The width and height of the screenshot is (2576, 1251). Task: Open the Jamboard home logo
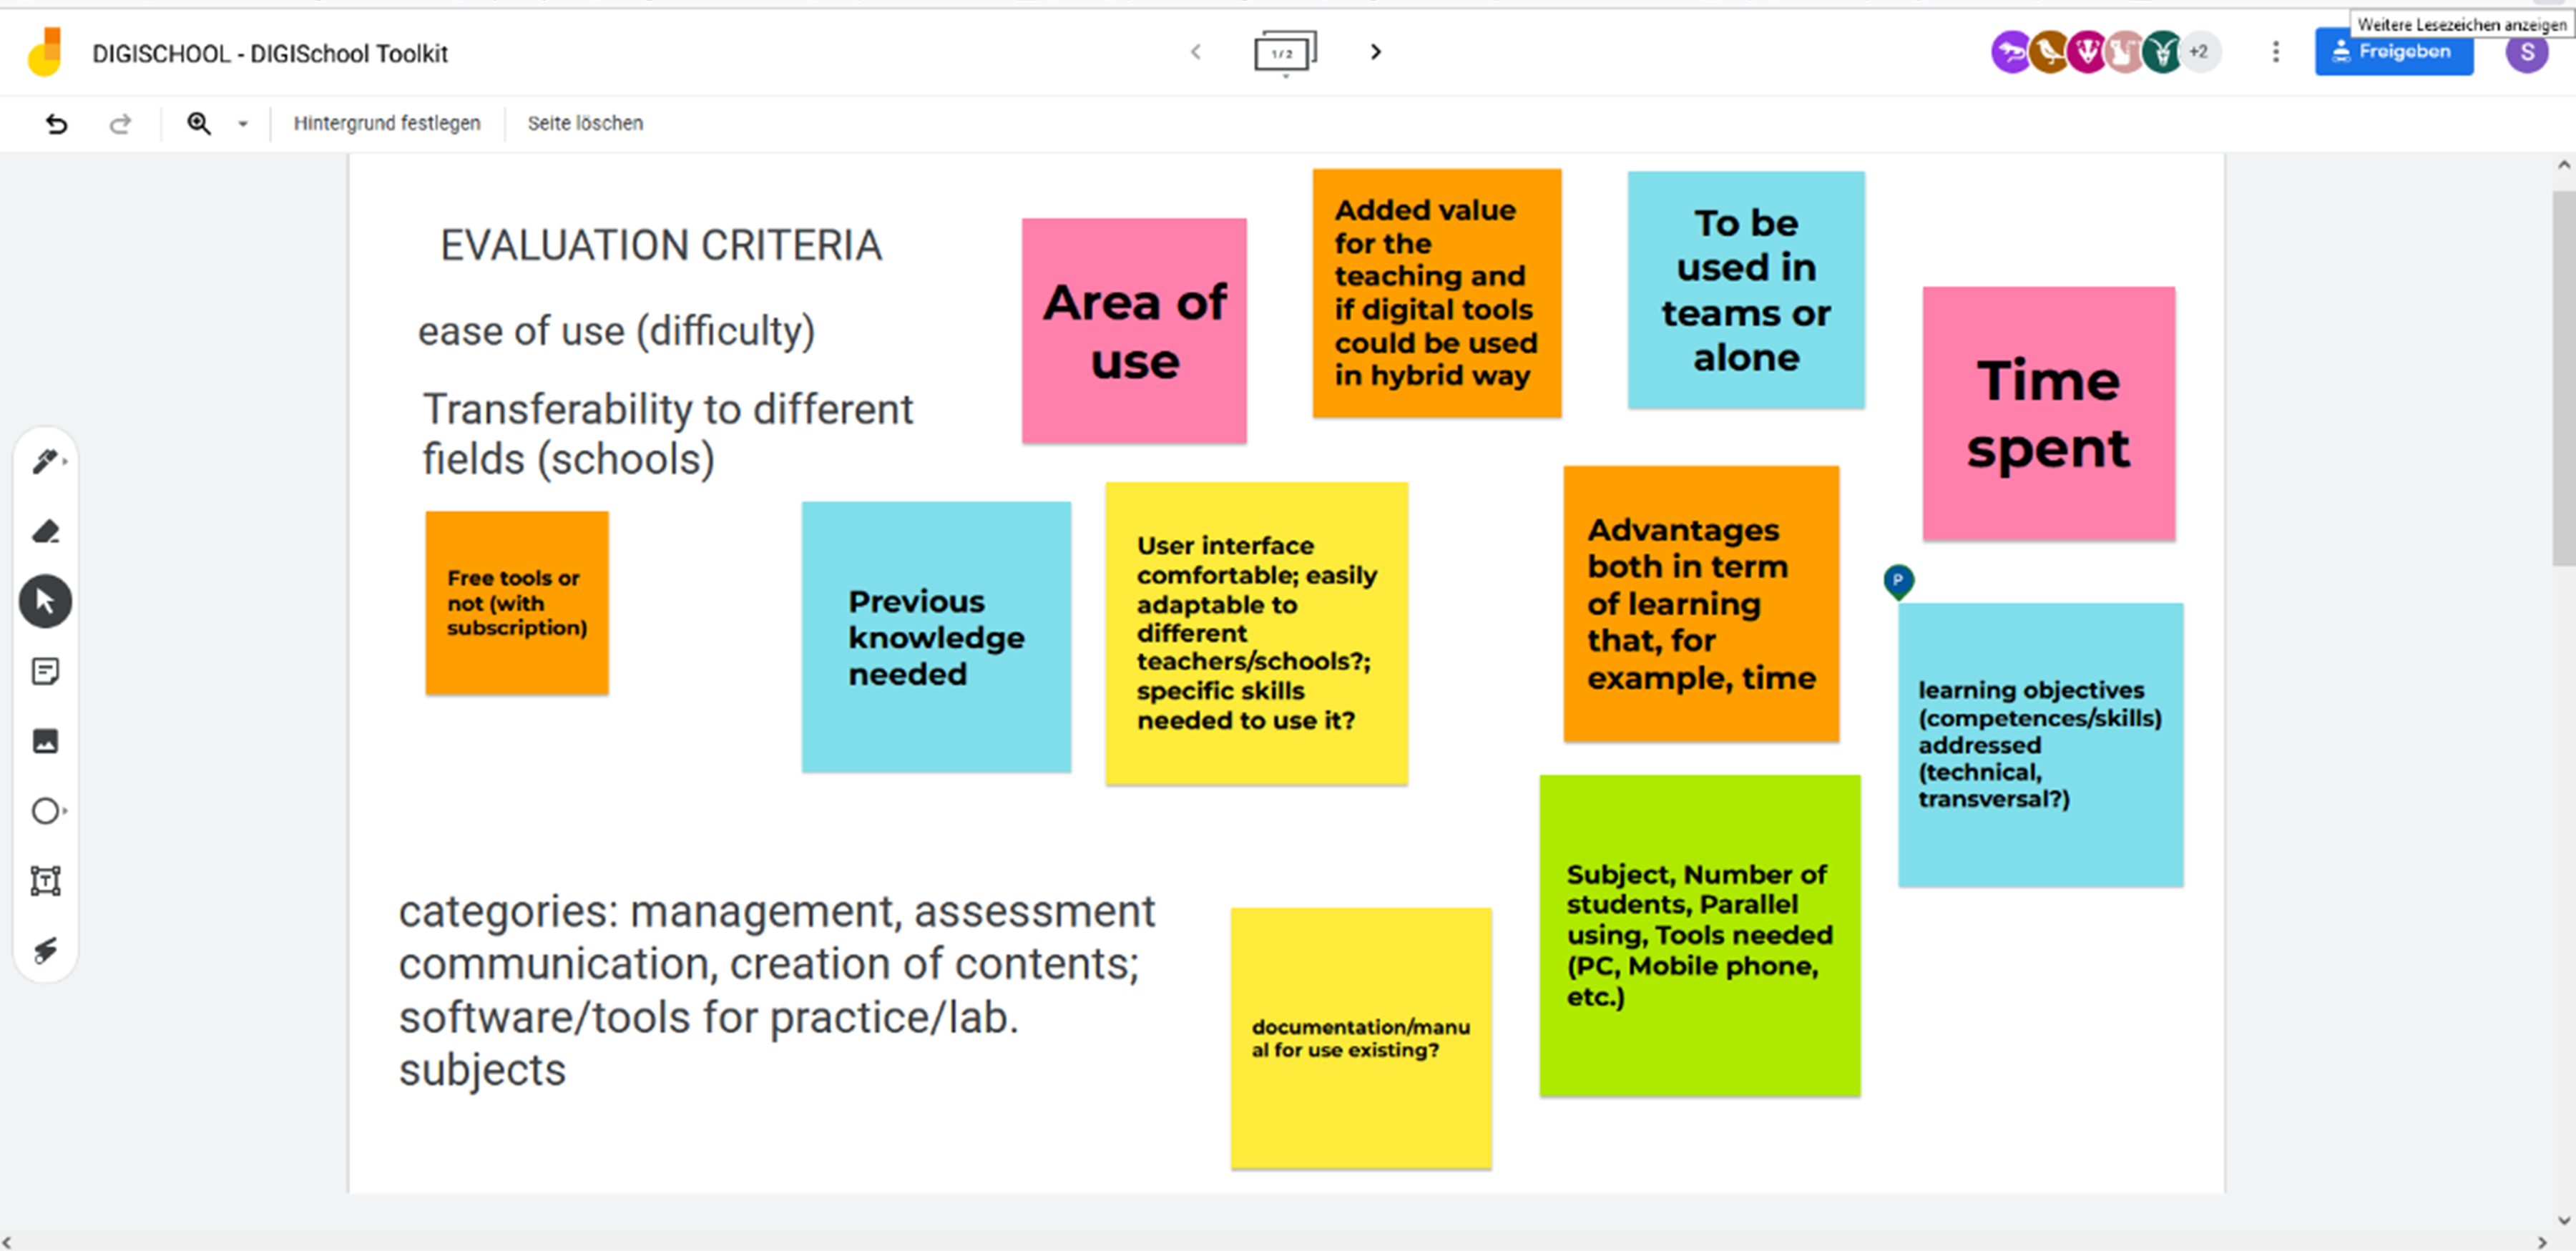click(x=45, y=52)
